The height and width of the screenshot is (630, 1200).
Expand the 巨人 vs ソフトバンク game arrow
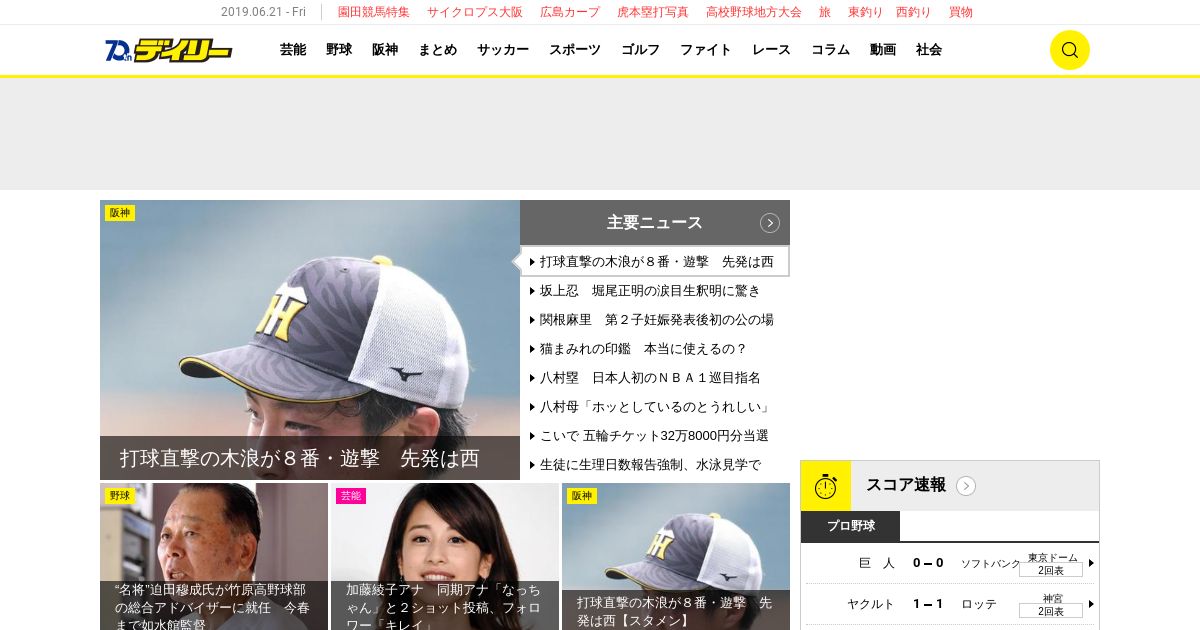[x=1091, y=563]
